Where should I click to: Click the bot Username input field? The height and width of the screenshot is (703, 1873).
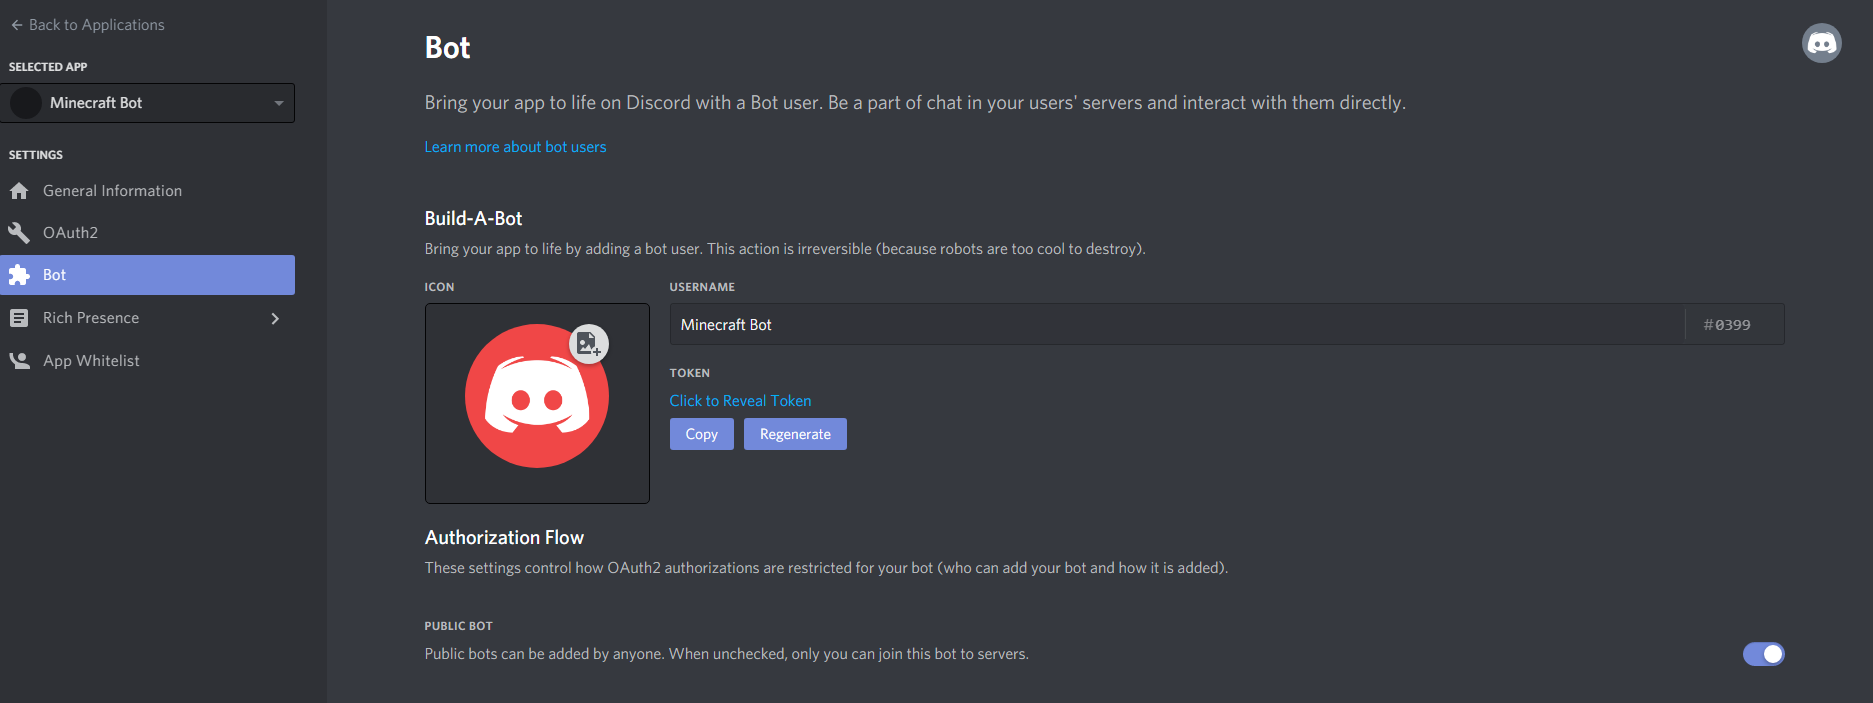[x=1176, y=325]
